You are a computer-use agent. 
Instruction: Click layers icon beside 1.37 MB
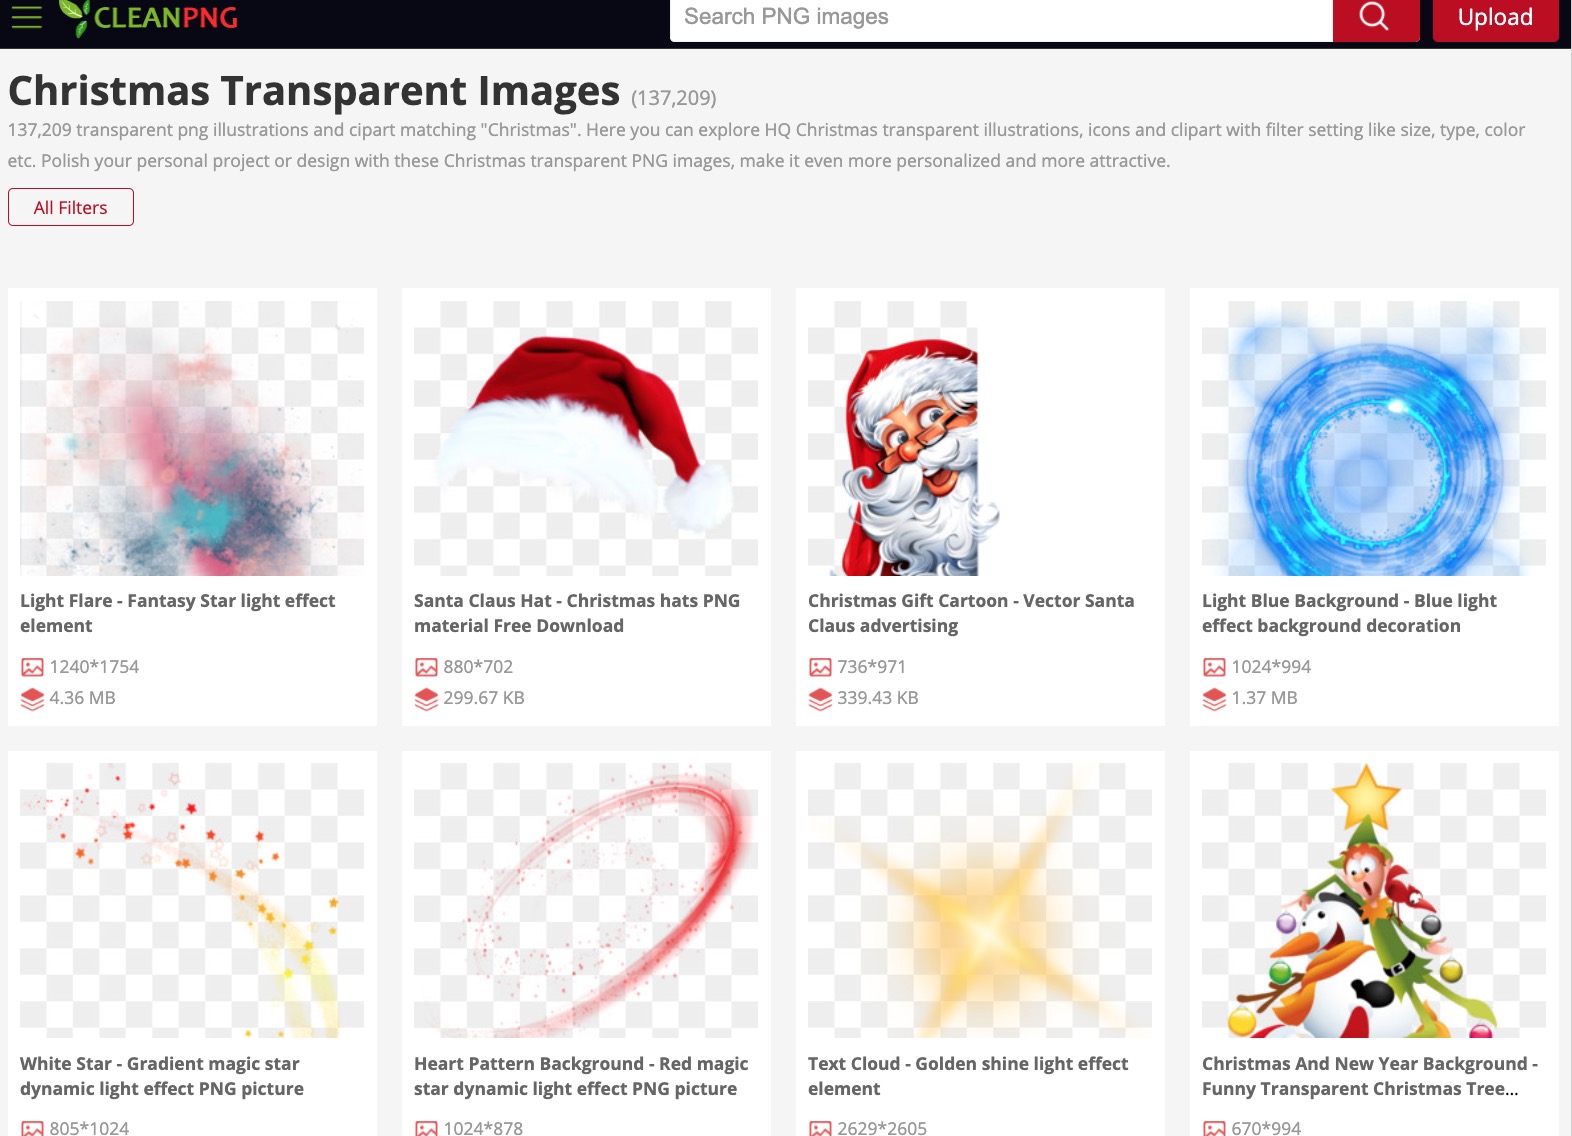click(x=1214, y=698)
